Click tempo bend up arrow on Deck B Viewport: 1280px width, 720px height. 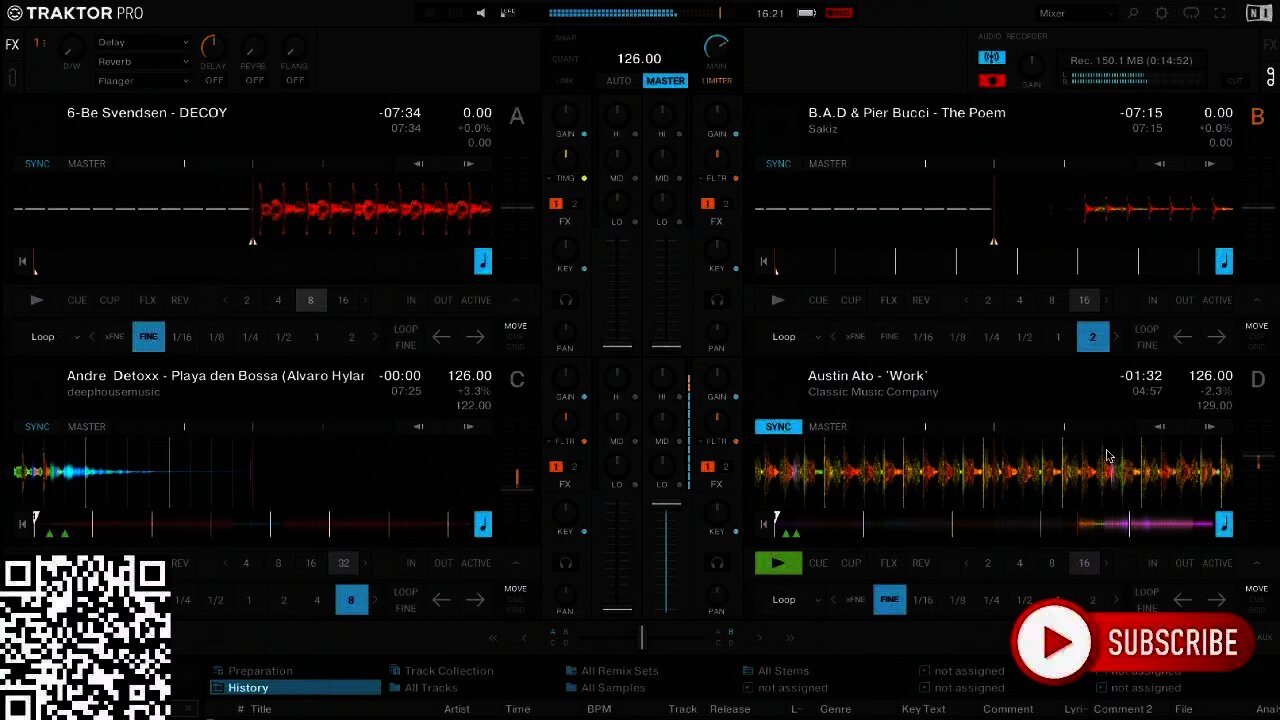1209,163
